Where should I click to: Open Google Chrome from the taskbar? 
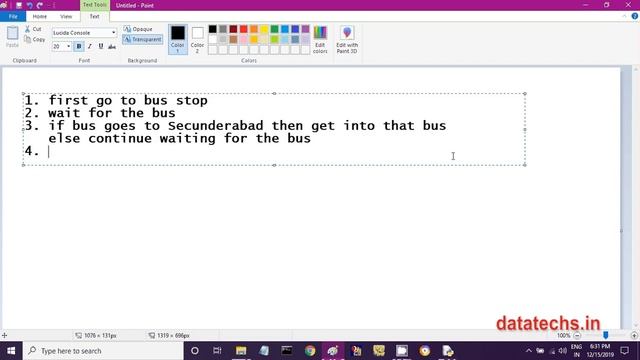[x=310, y=351]
